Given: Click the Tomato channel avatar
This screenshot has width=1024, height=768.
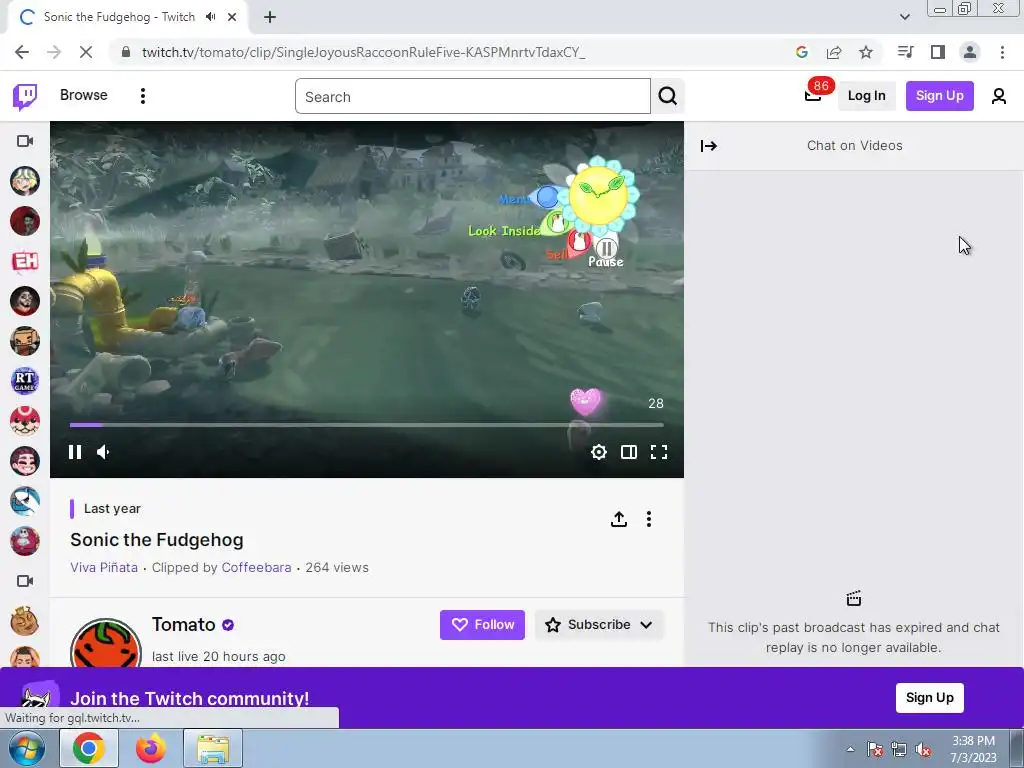Looking at the screenshot, I should coord(106,643).
